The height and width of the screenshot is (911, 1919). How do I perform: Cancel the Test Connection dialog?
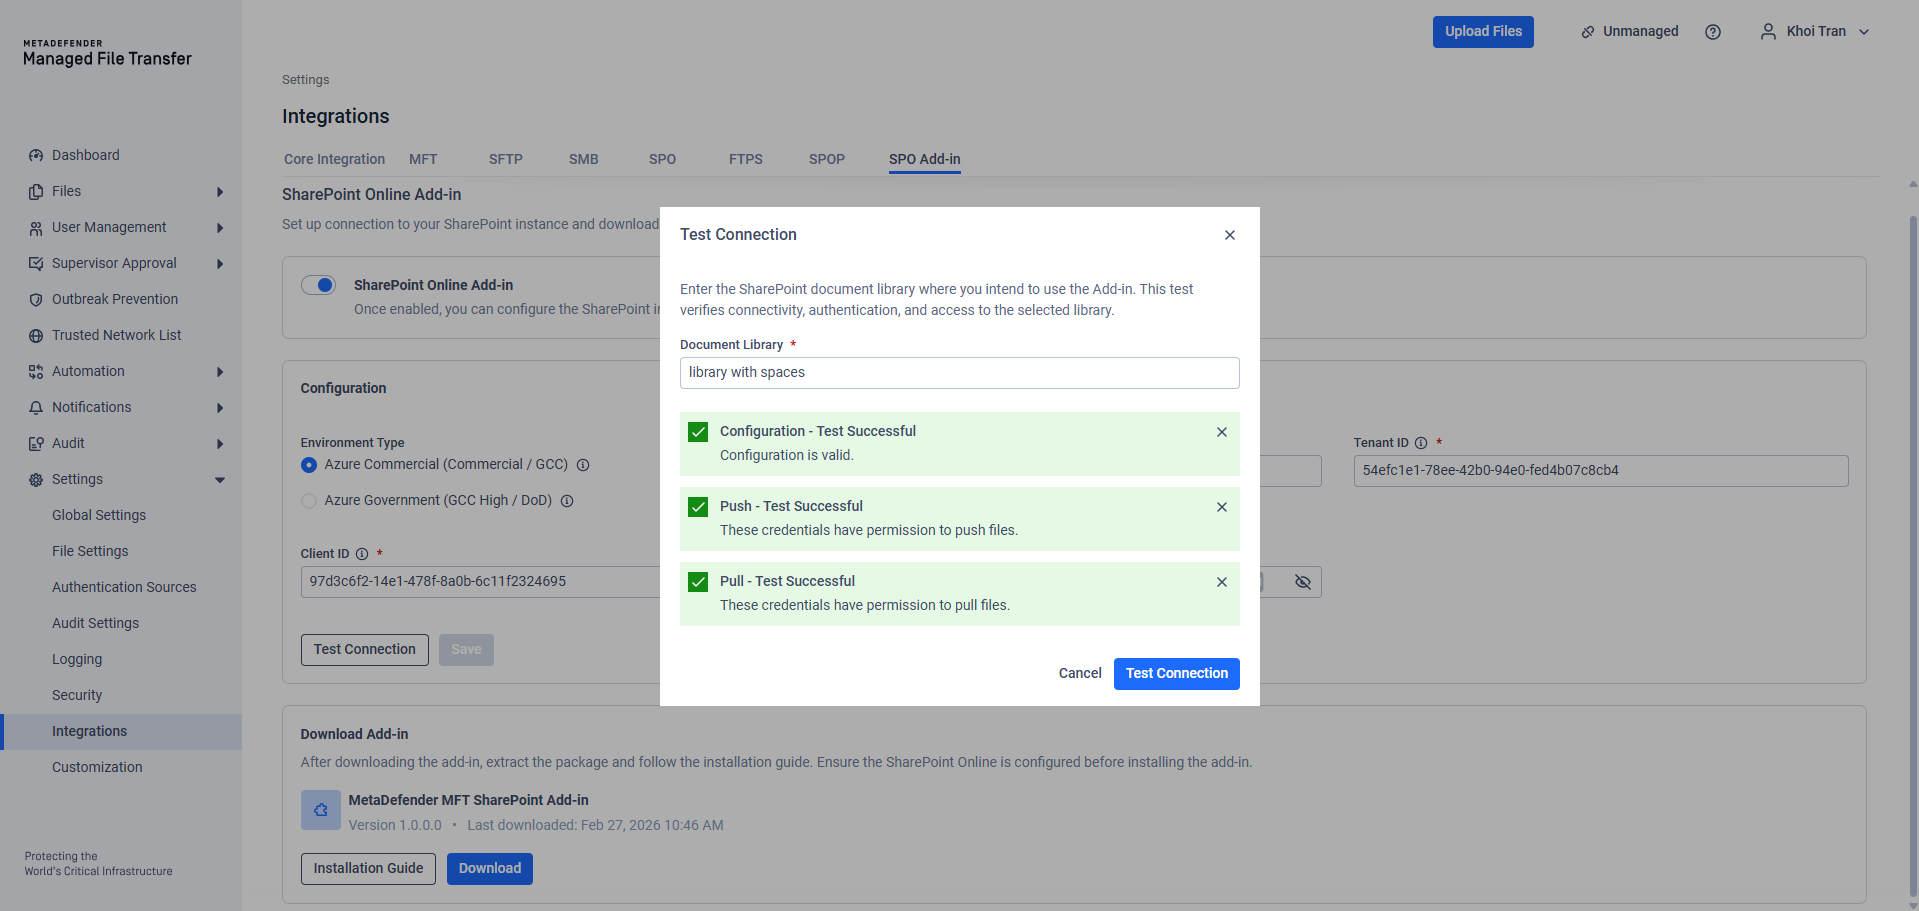1079,674
